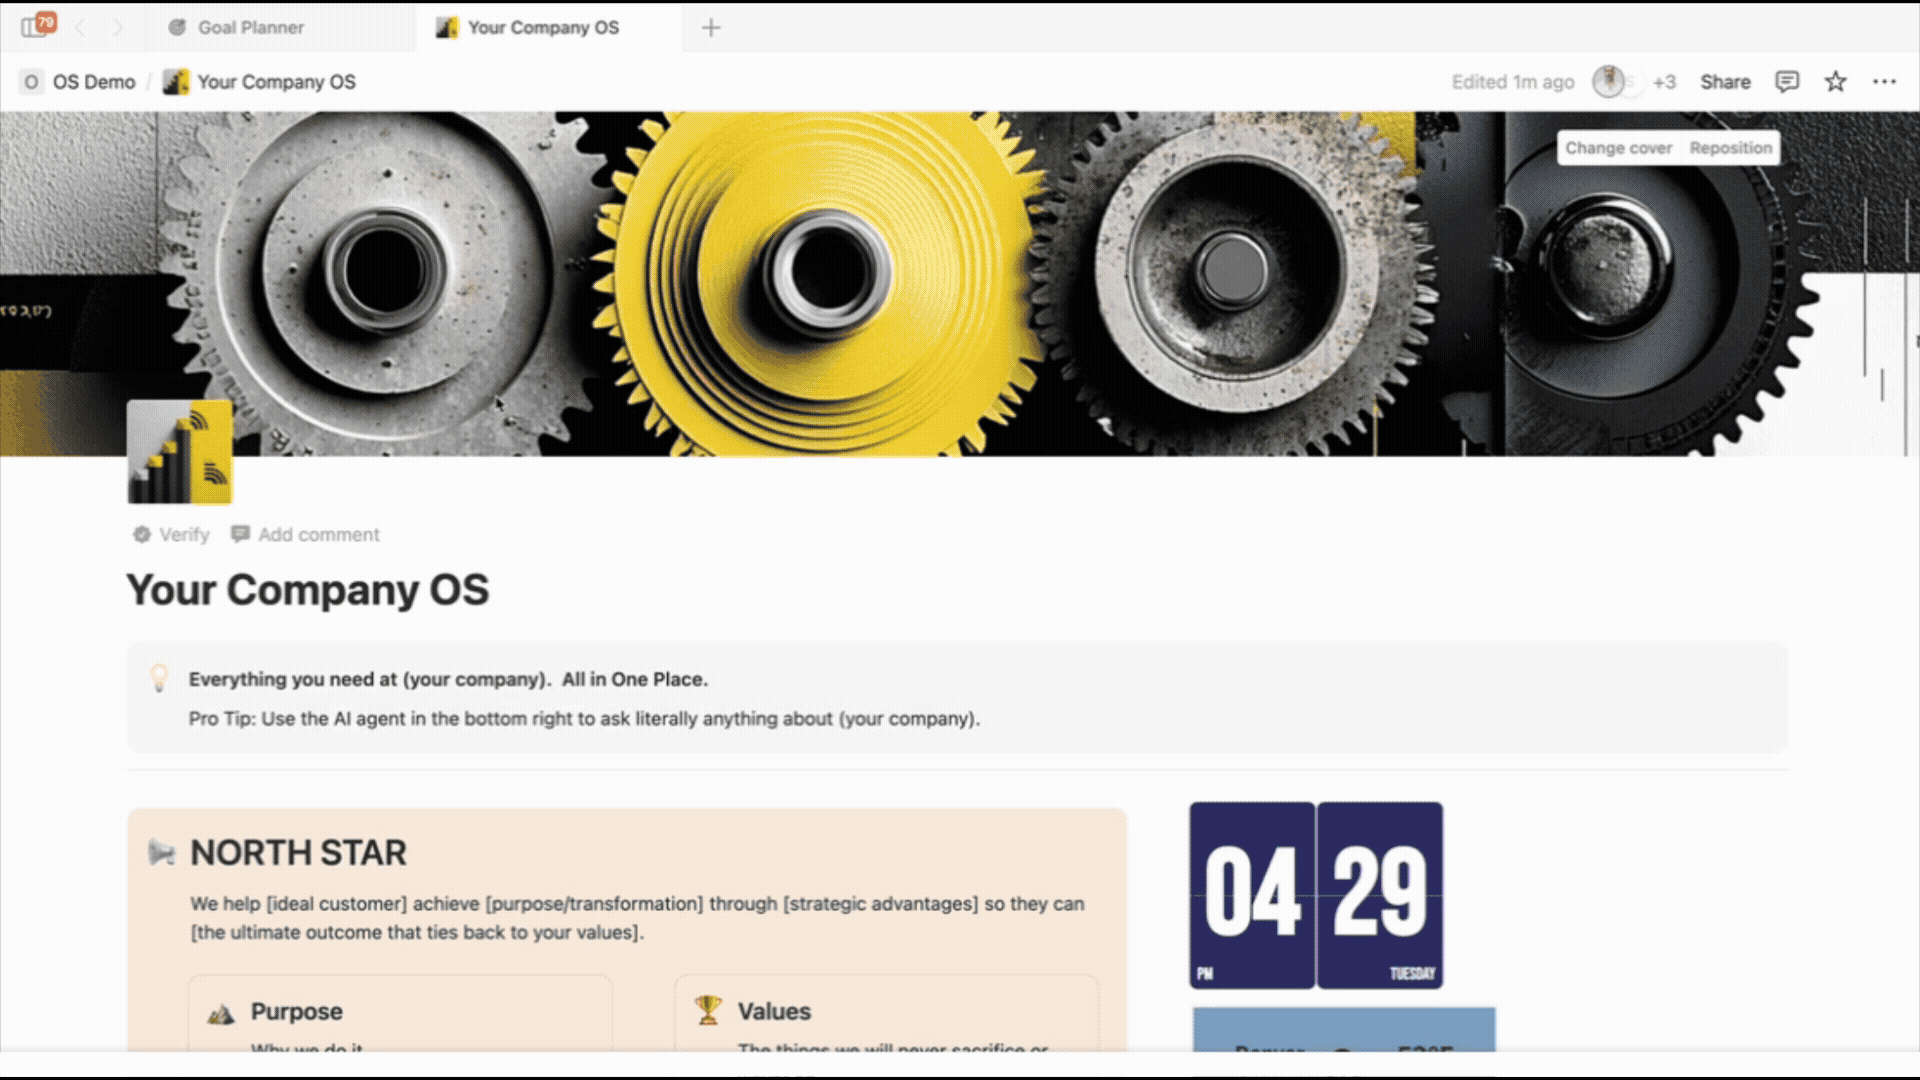Click the company page icon thumbnail
This screenshot has width=1920, height=1080.
coord(180,452)
